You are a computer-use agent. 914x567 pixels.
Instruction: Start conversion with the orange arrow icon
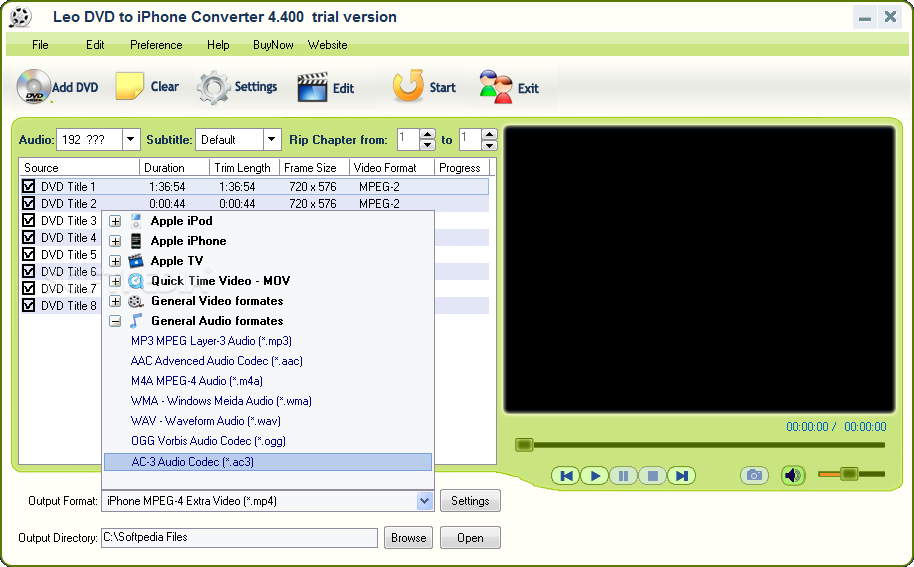(x=408, y=86)
